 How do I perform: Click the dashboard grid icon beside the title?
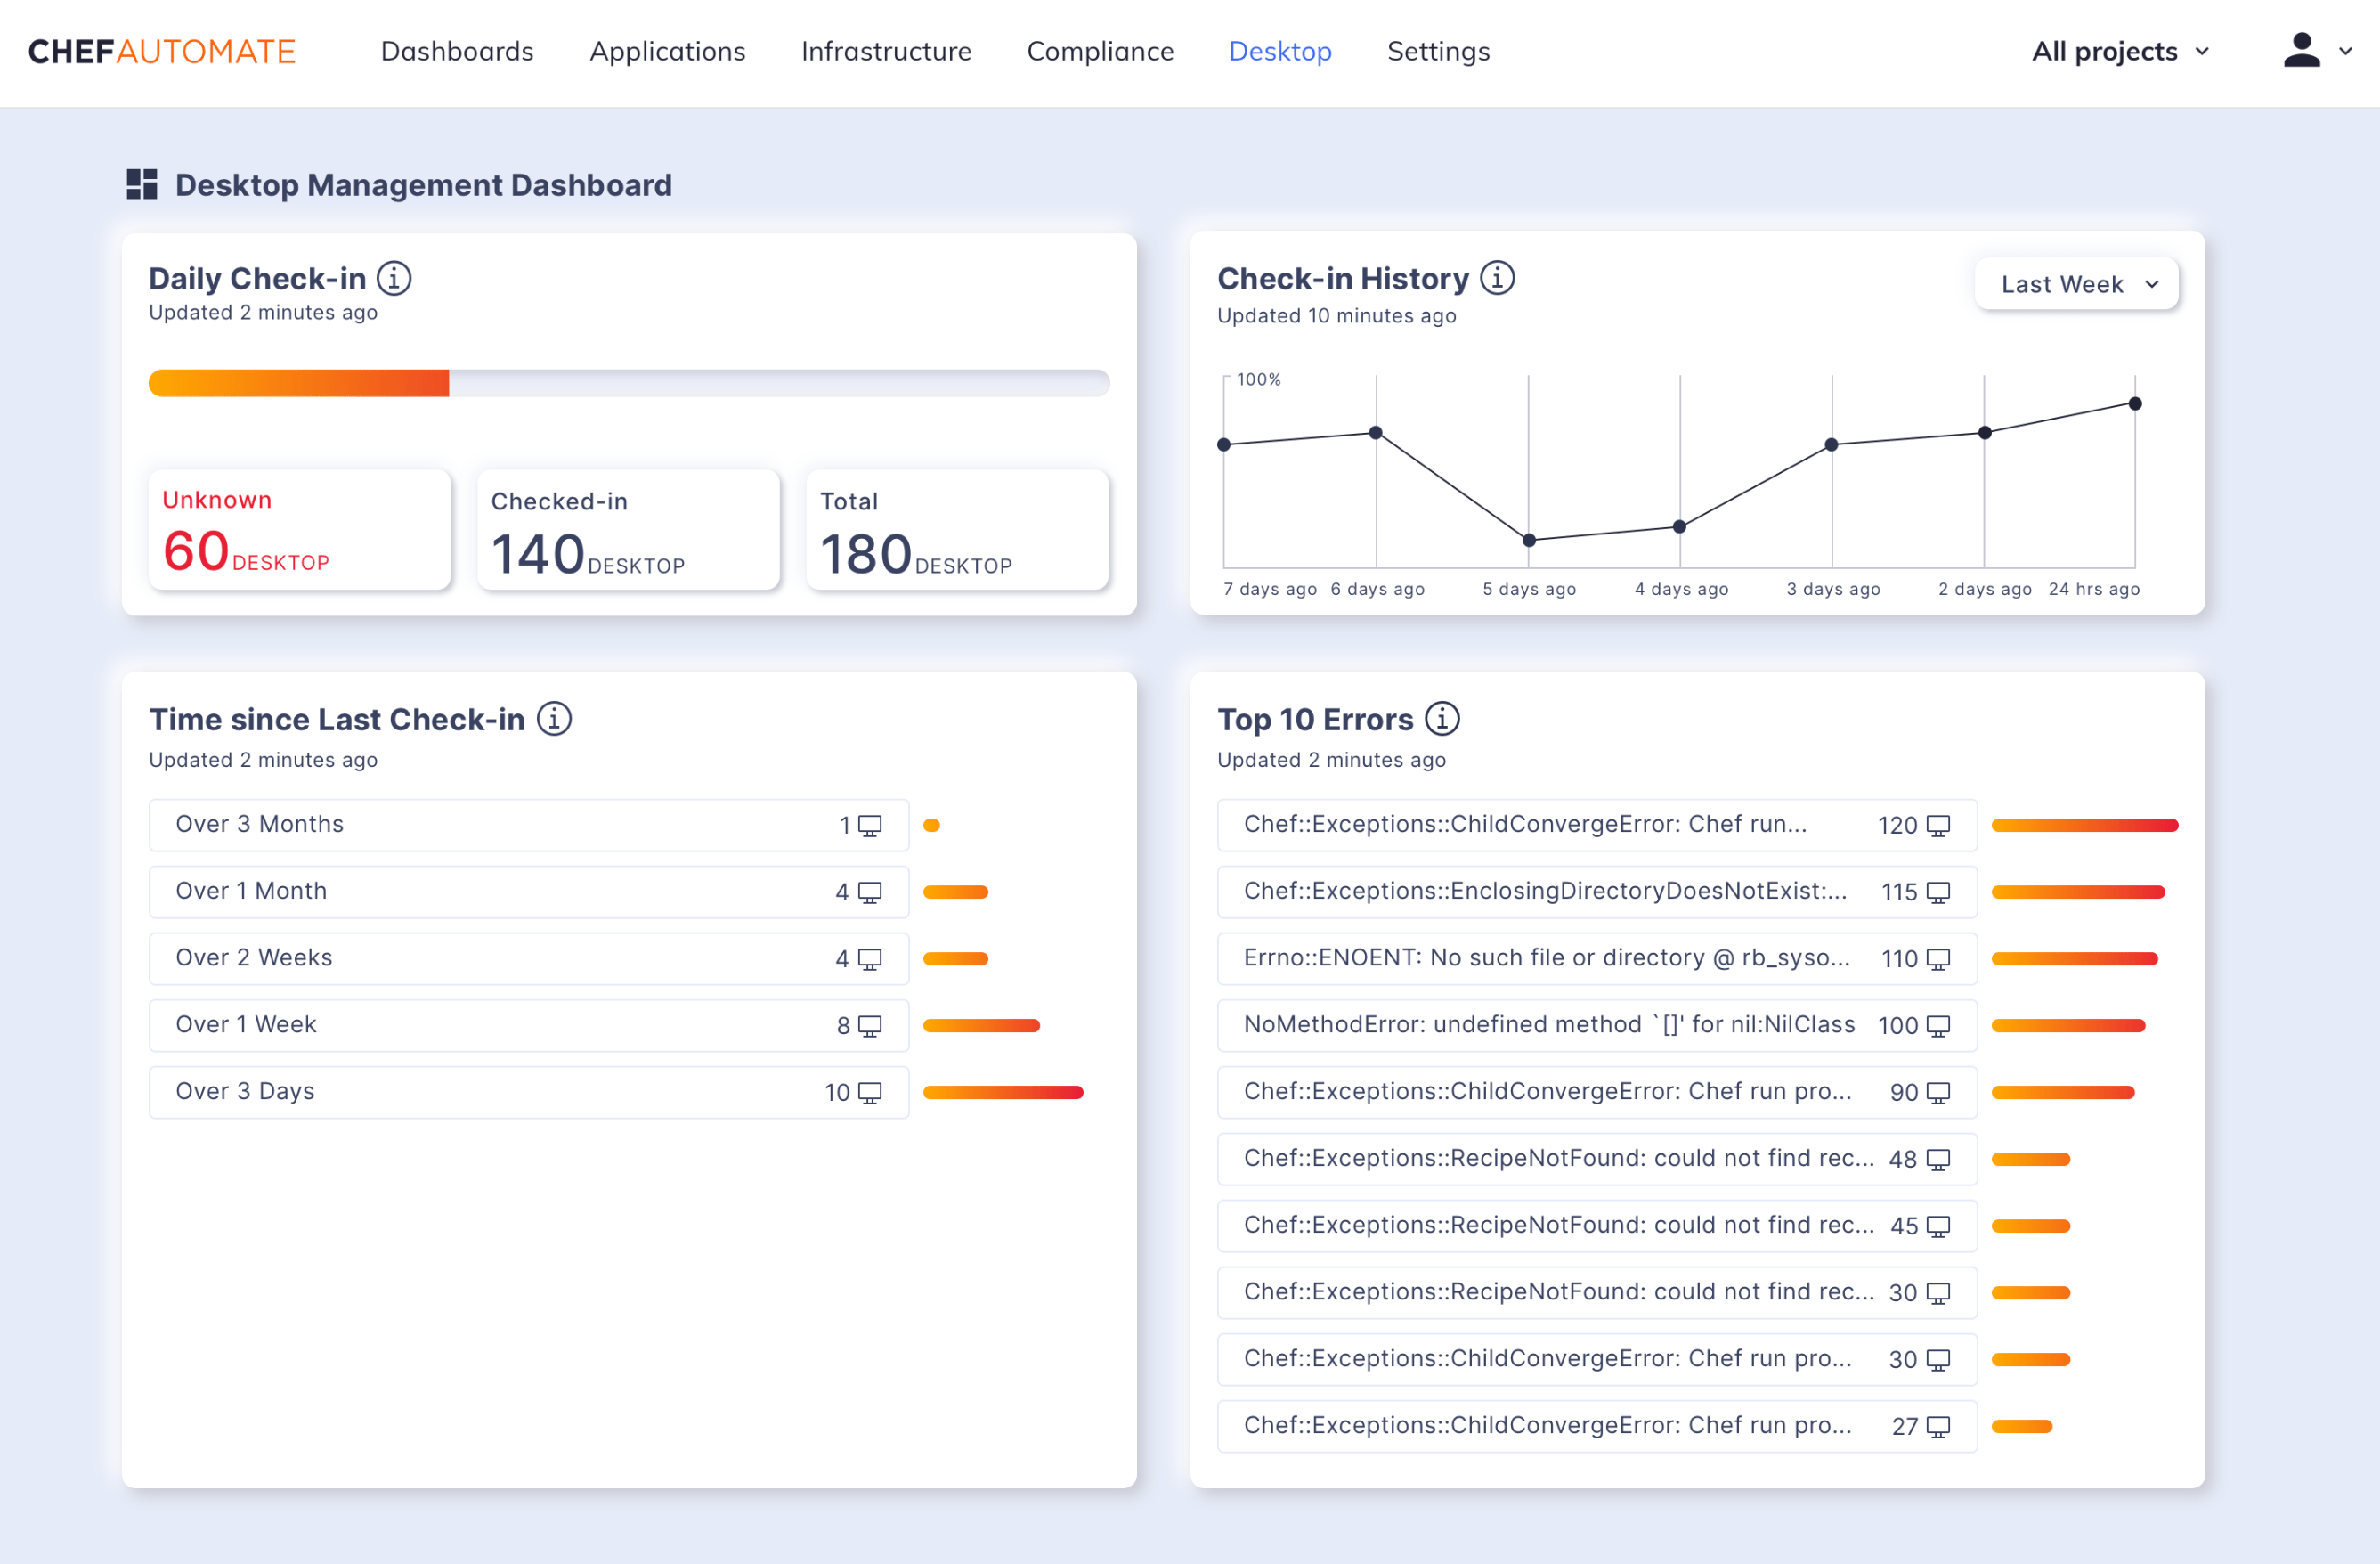141,184
